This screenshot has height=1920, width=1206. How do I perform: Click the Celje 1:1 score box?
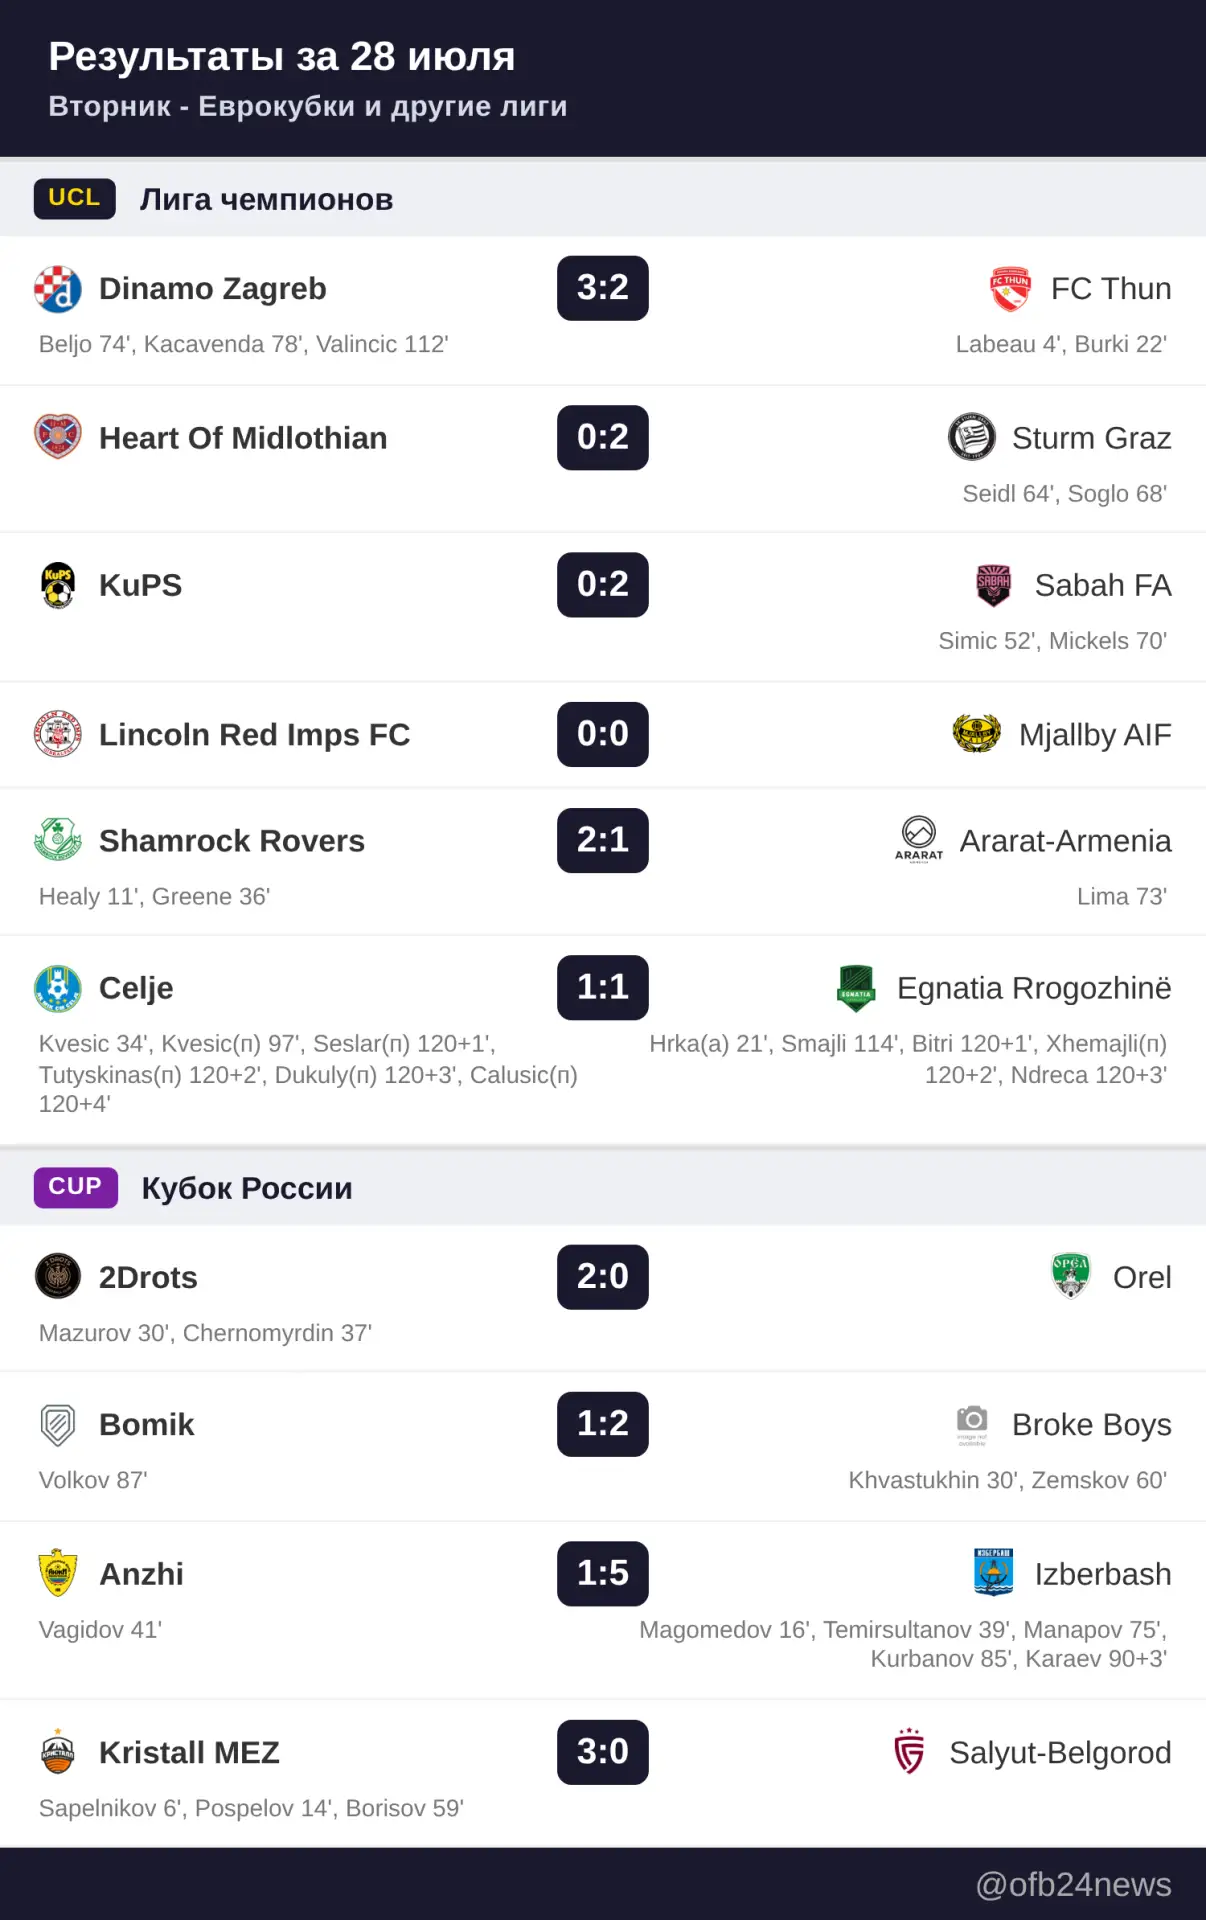click(x=603, y=988)
